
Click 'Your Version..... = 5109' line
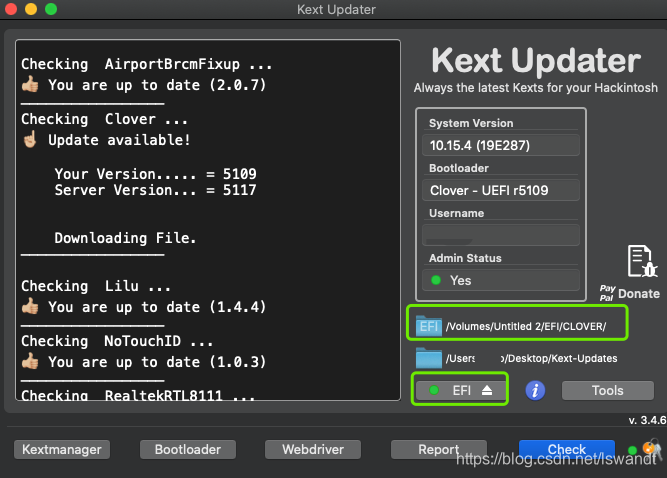click(155, 174)
